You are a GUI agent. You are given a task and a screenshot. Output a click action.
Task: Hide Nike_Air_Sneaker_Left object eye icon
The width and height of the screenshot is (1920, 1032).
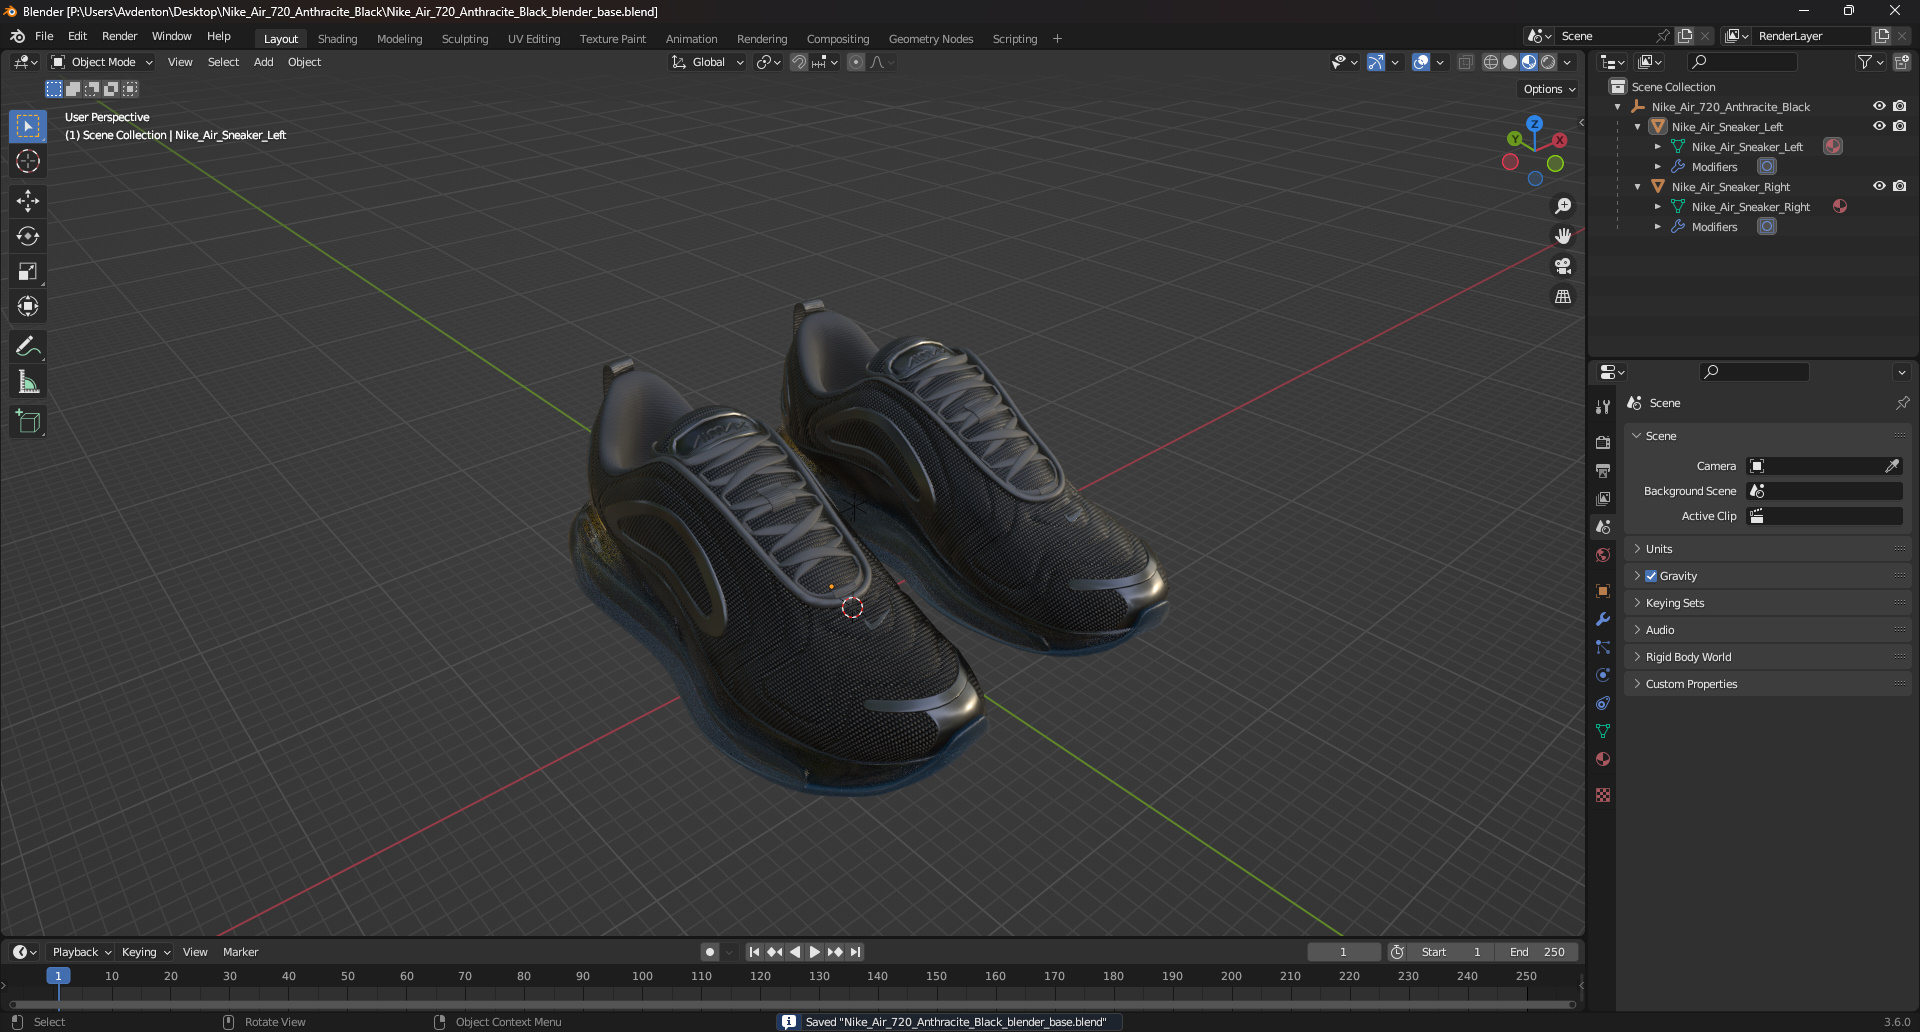point(1879,126)
